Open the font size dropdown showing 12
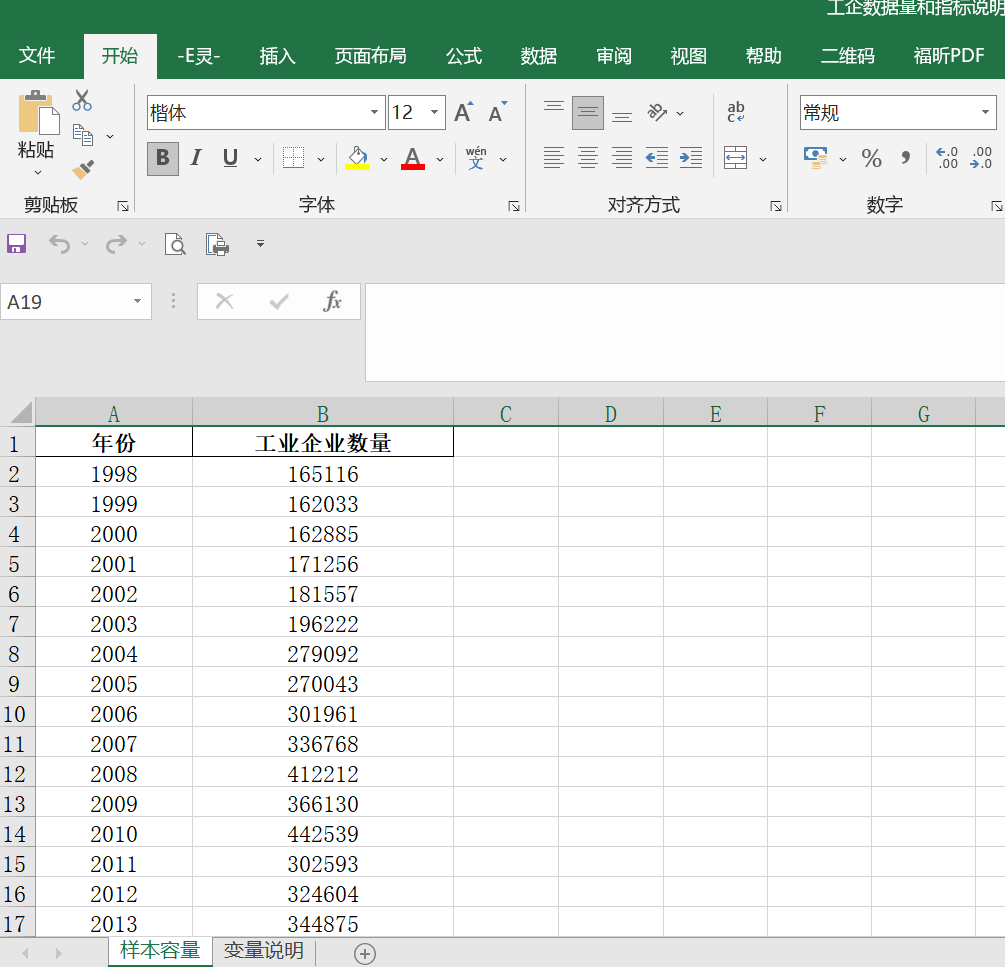 (435, 113)
